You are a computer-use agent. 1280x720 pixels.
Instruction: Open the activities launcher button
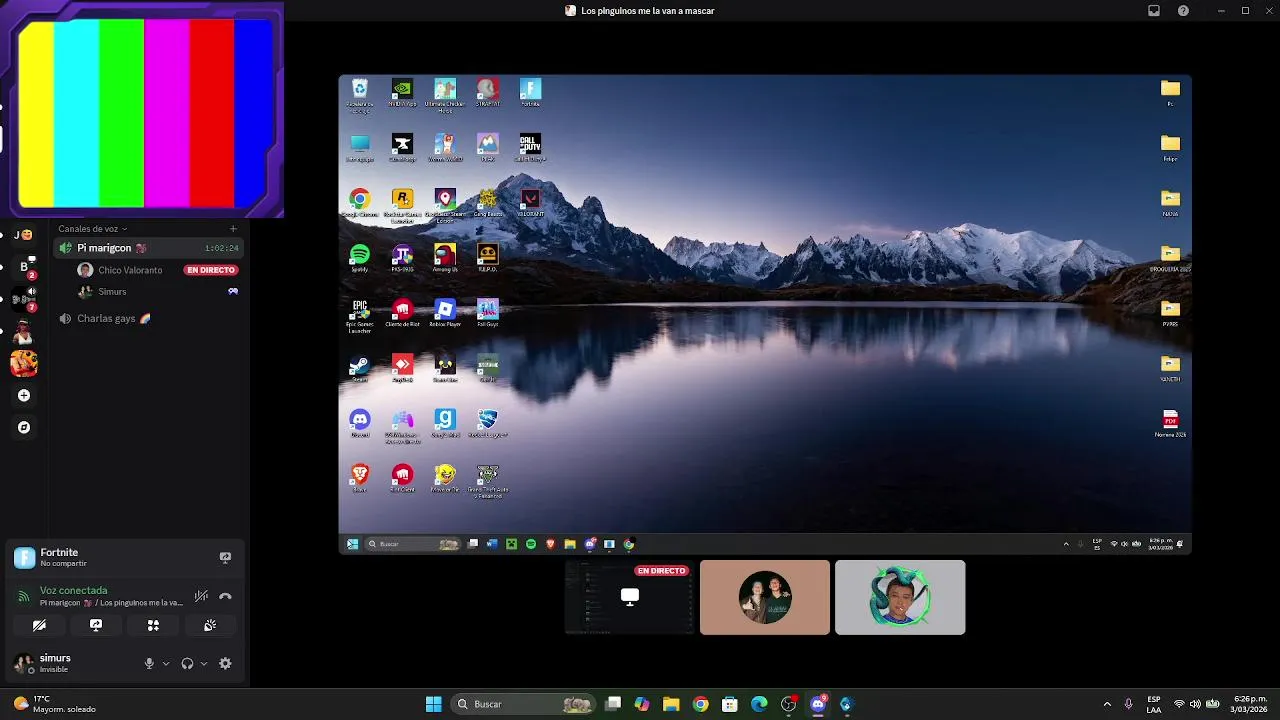153,625
